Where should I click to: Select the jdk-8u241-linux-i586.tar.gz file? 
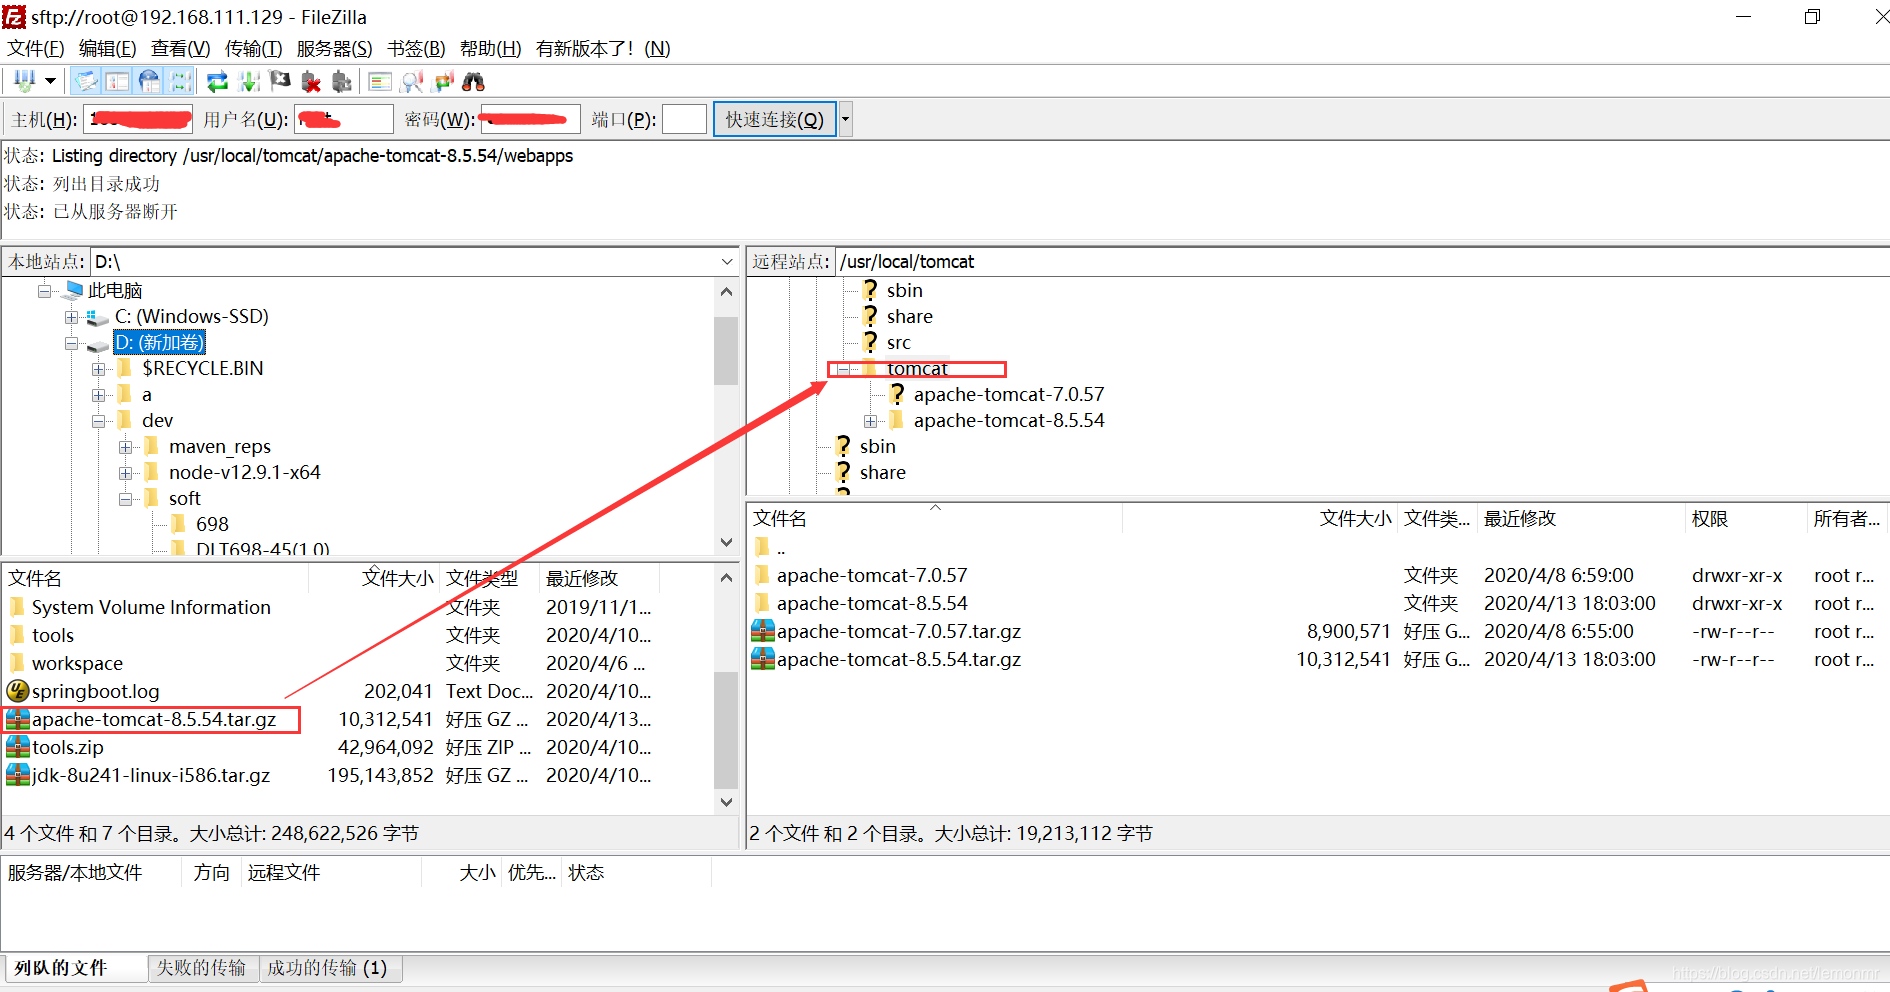pyautogui.click(x=151, y=775)
